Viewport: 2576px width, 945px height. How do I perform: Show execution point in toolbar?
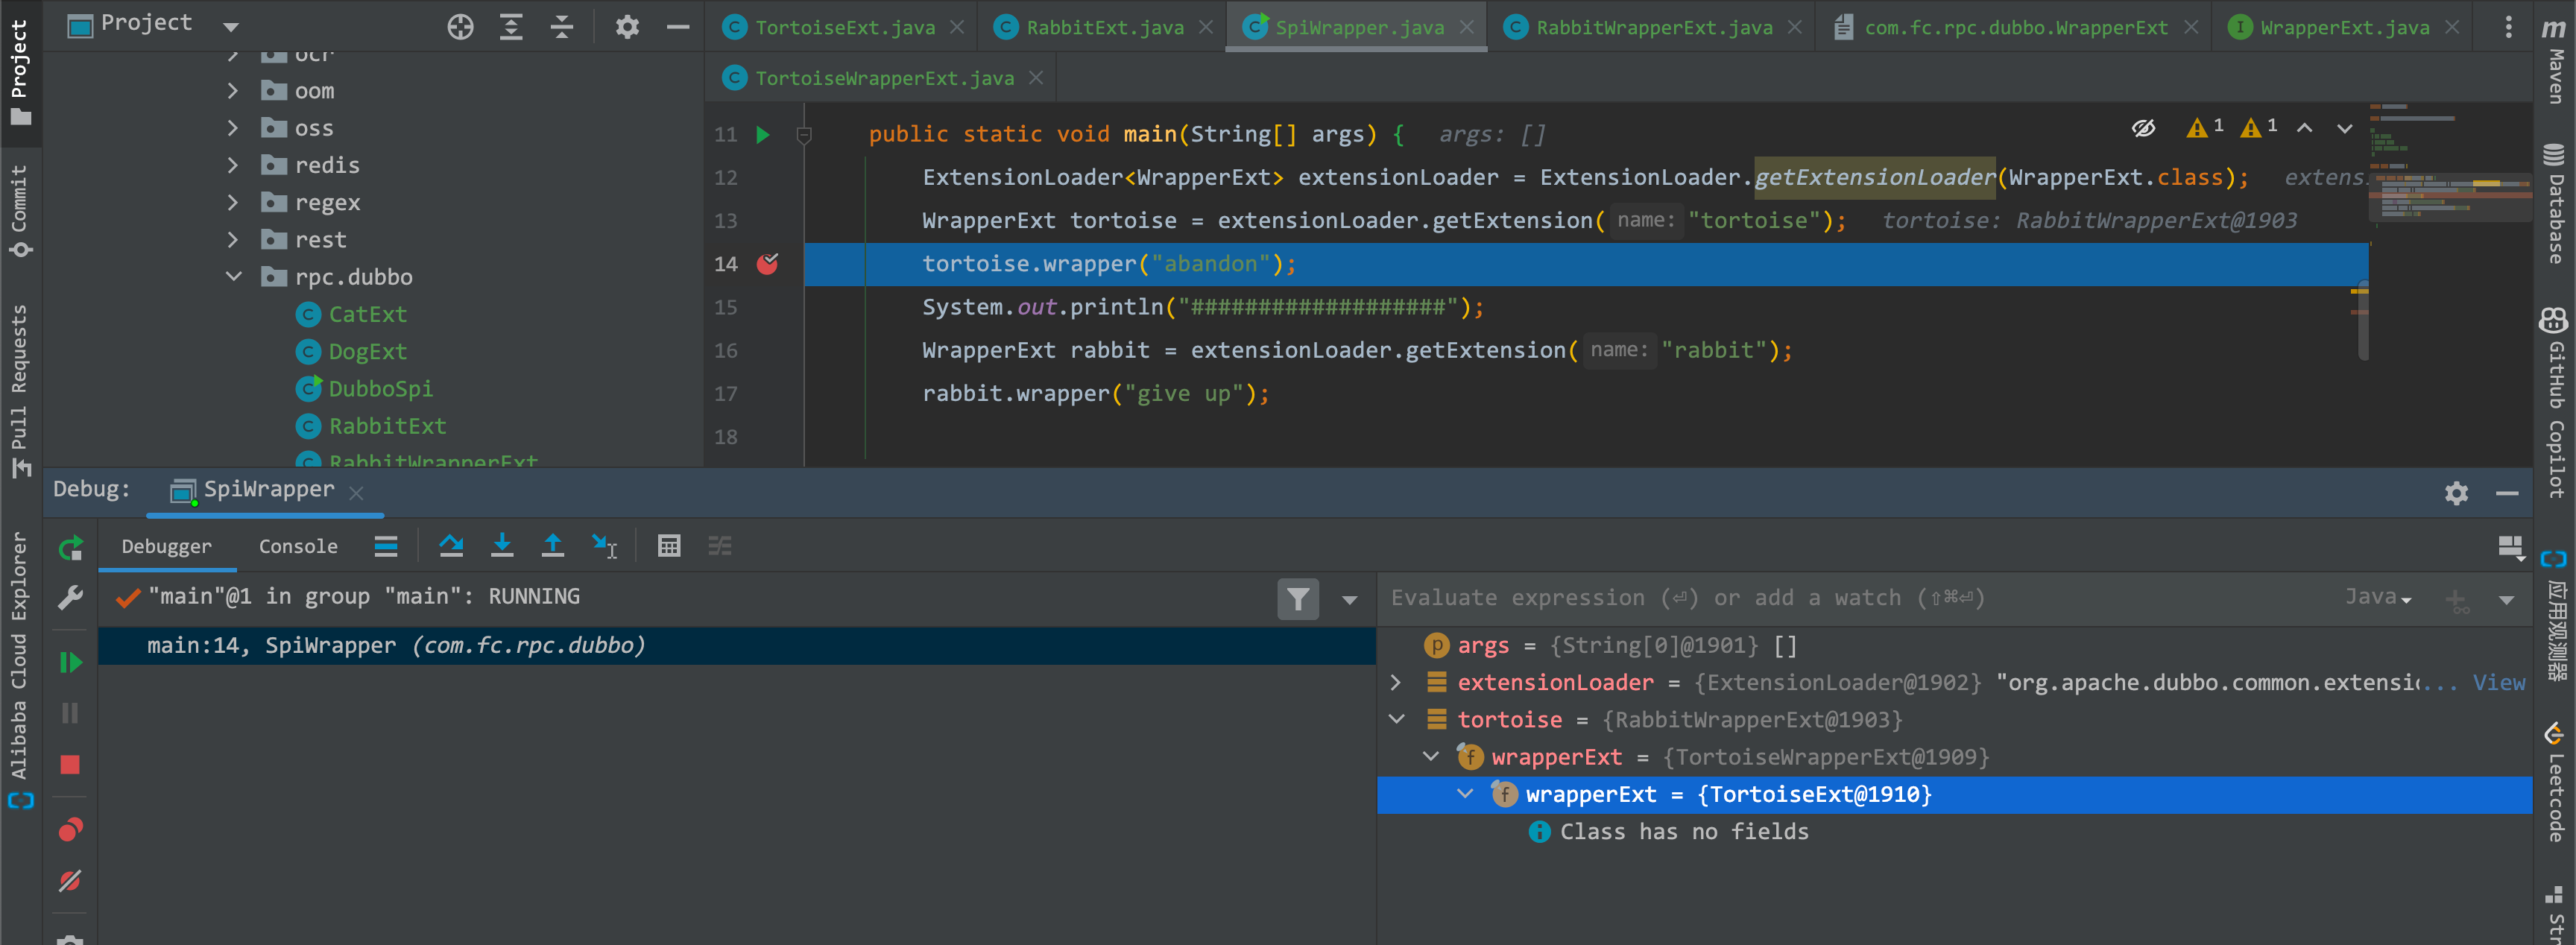click(x=386, y=546)
